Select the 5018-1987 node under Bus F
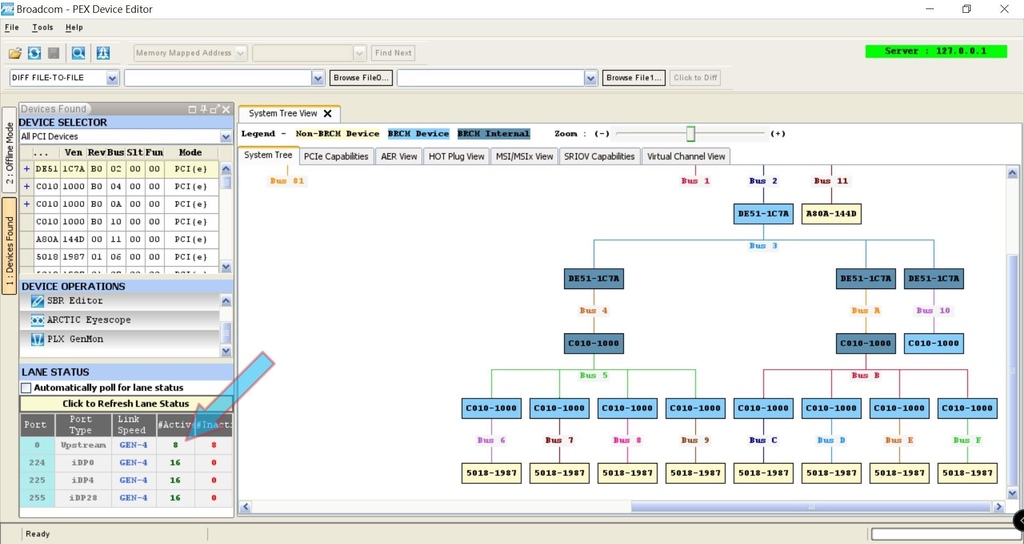 968,473
